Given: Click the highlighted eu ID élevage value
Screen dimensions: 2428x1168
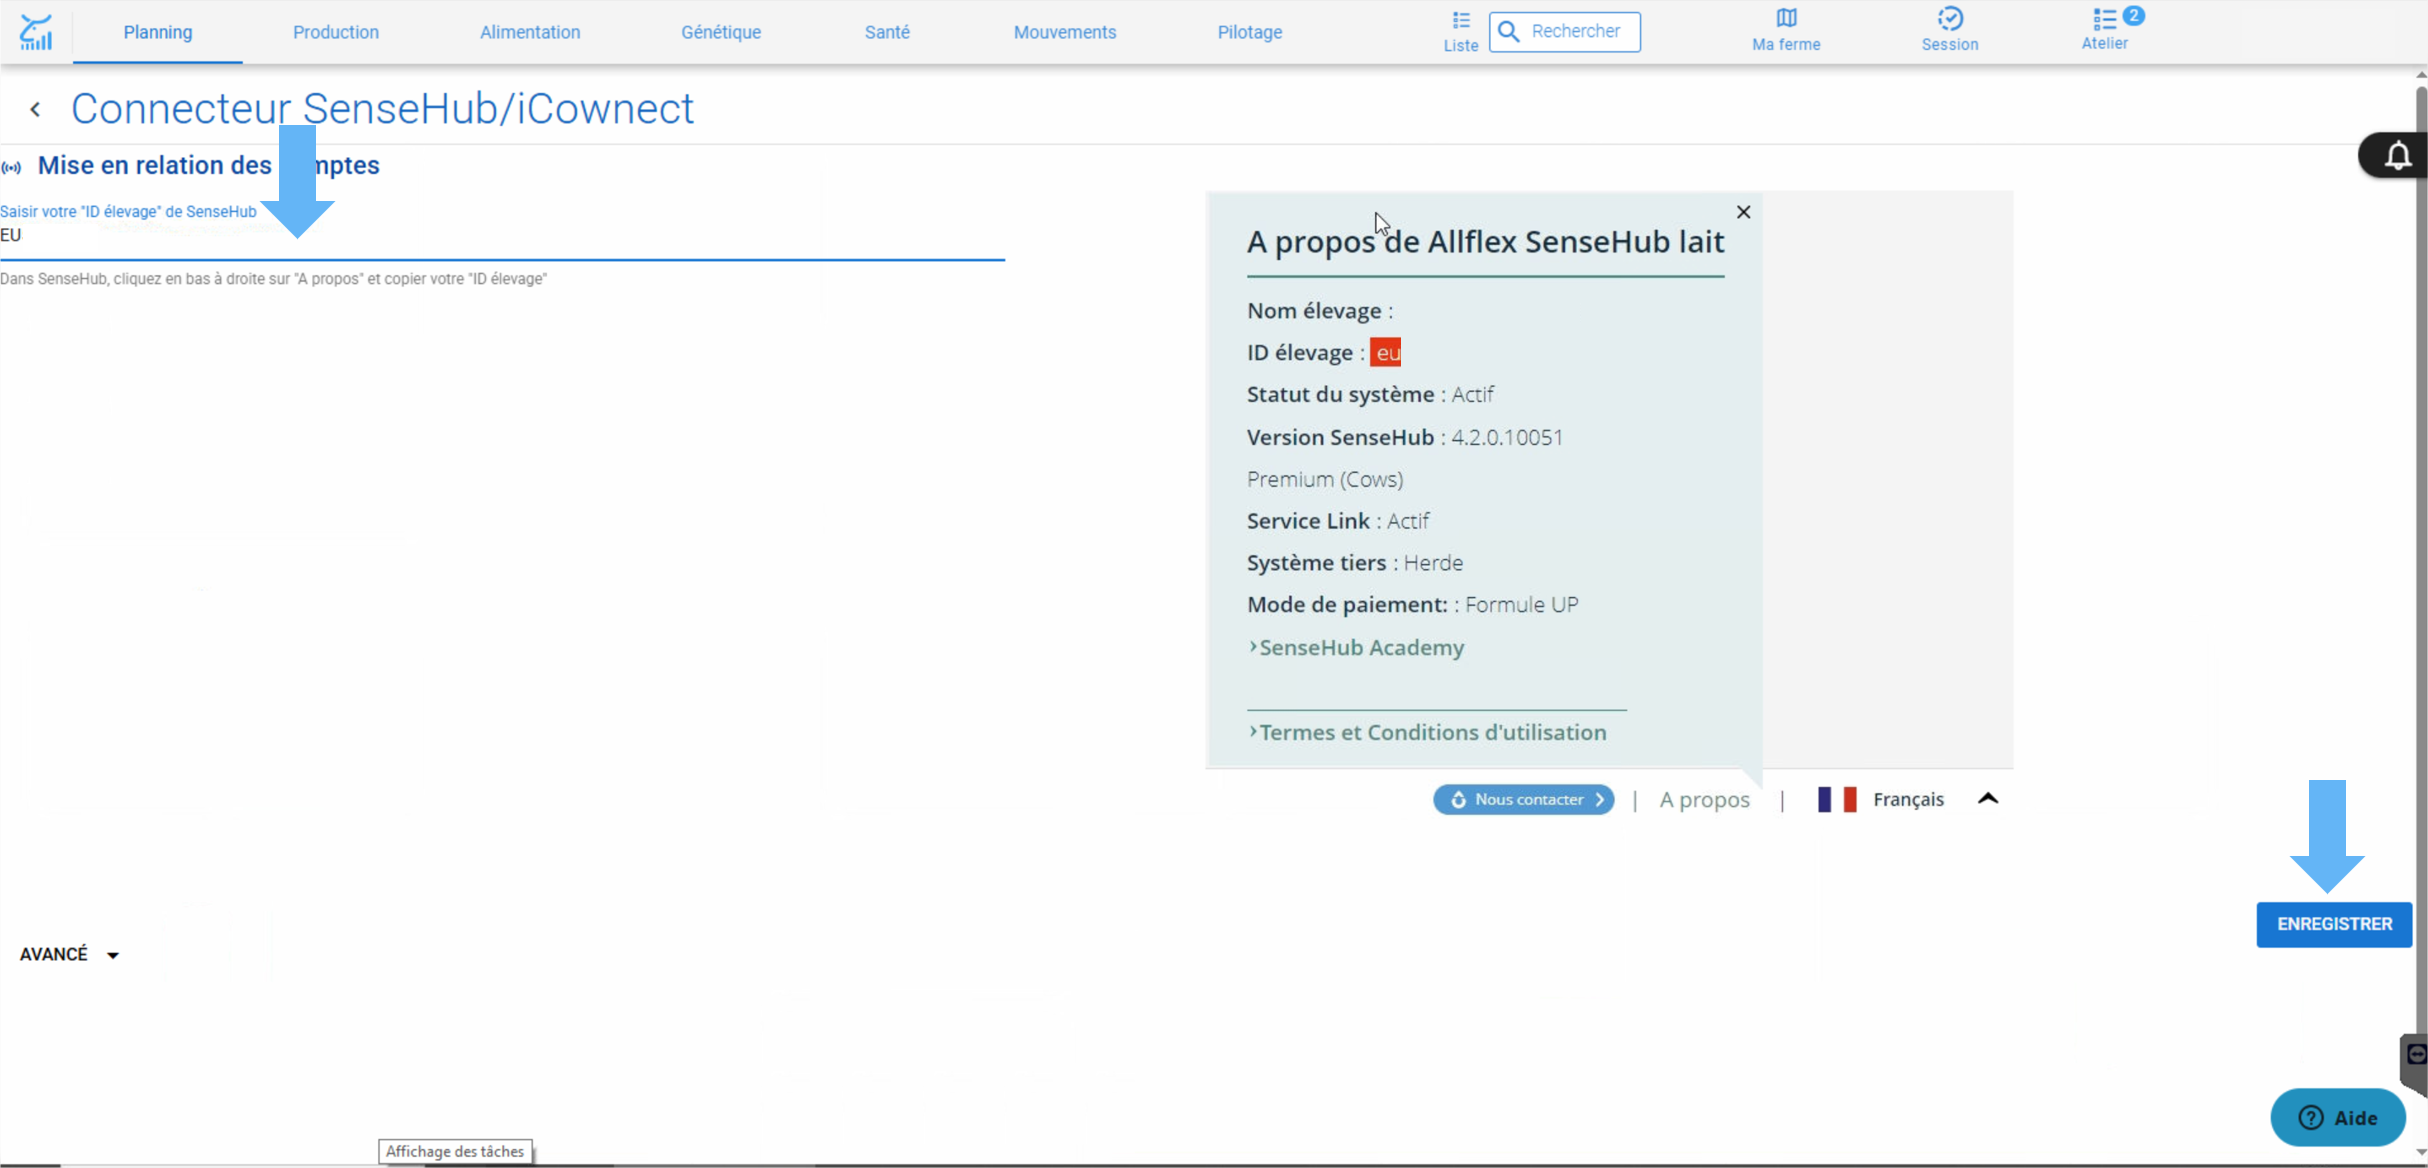Looking at the screenshot, I should (1386, 352).
